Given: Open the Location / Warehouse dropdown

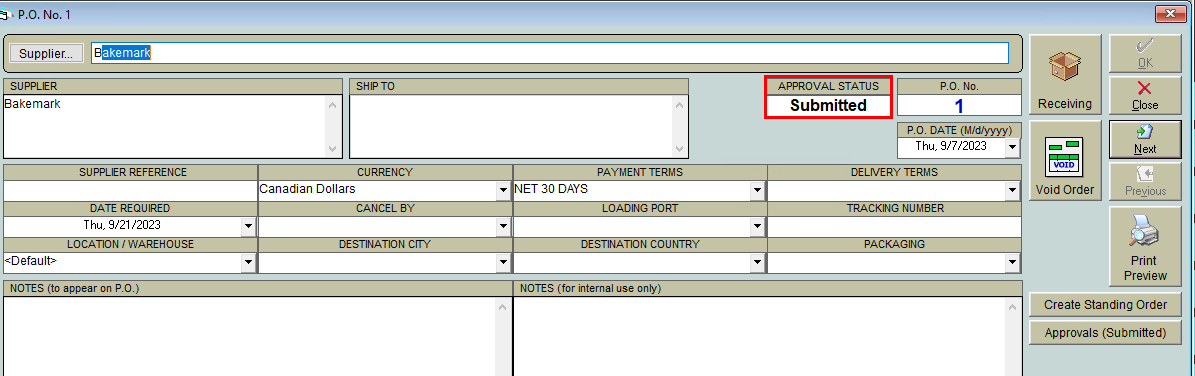Looking at the screenshot, I should click(x=248, y=262).
